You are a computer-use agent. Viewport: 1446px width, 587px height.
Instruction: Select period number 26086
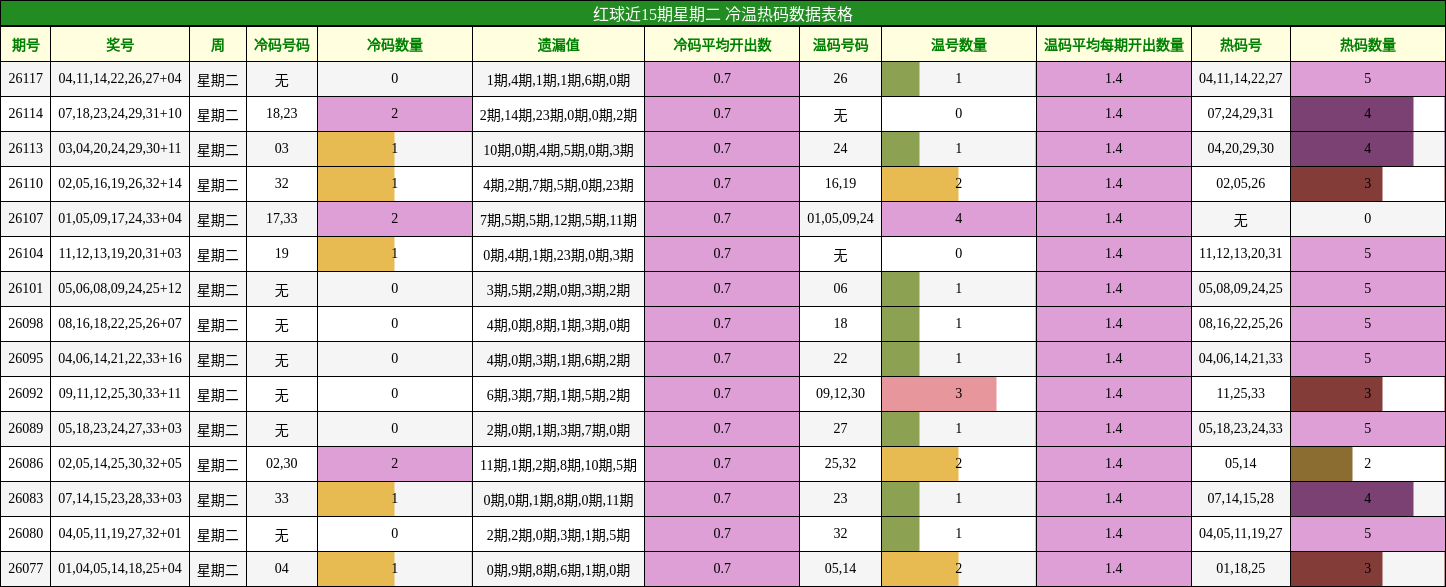[26, 464]
